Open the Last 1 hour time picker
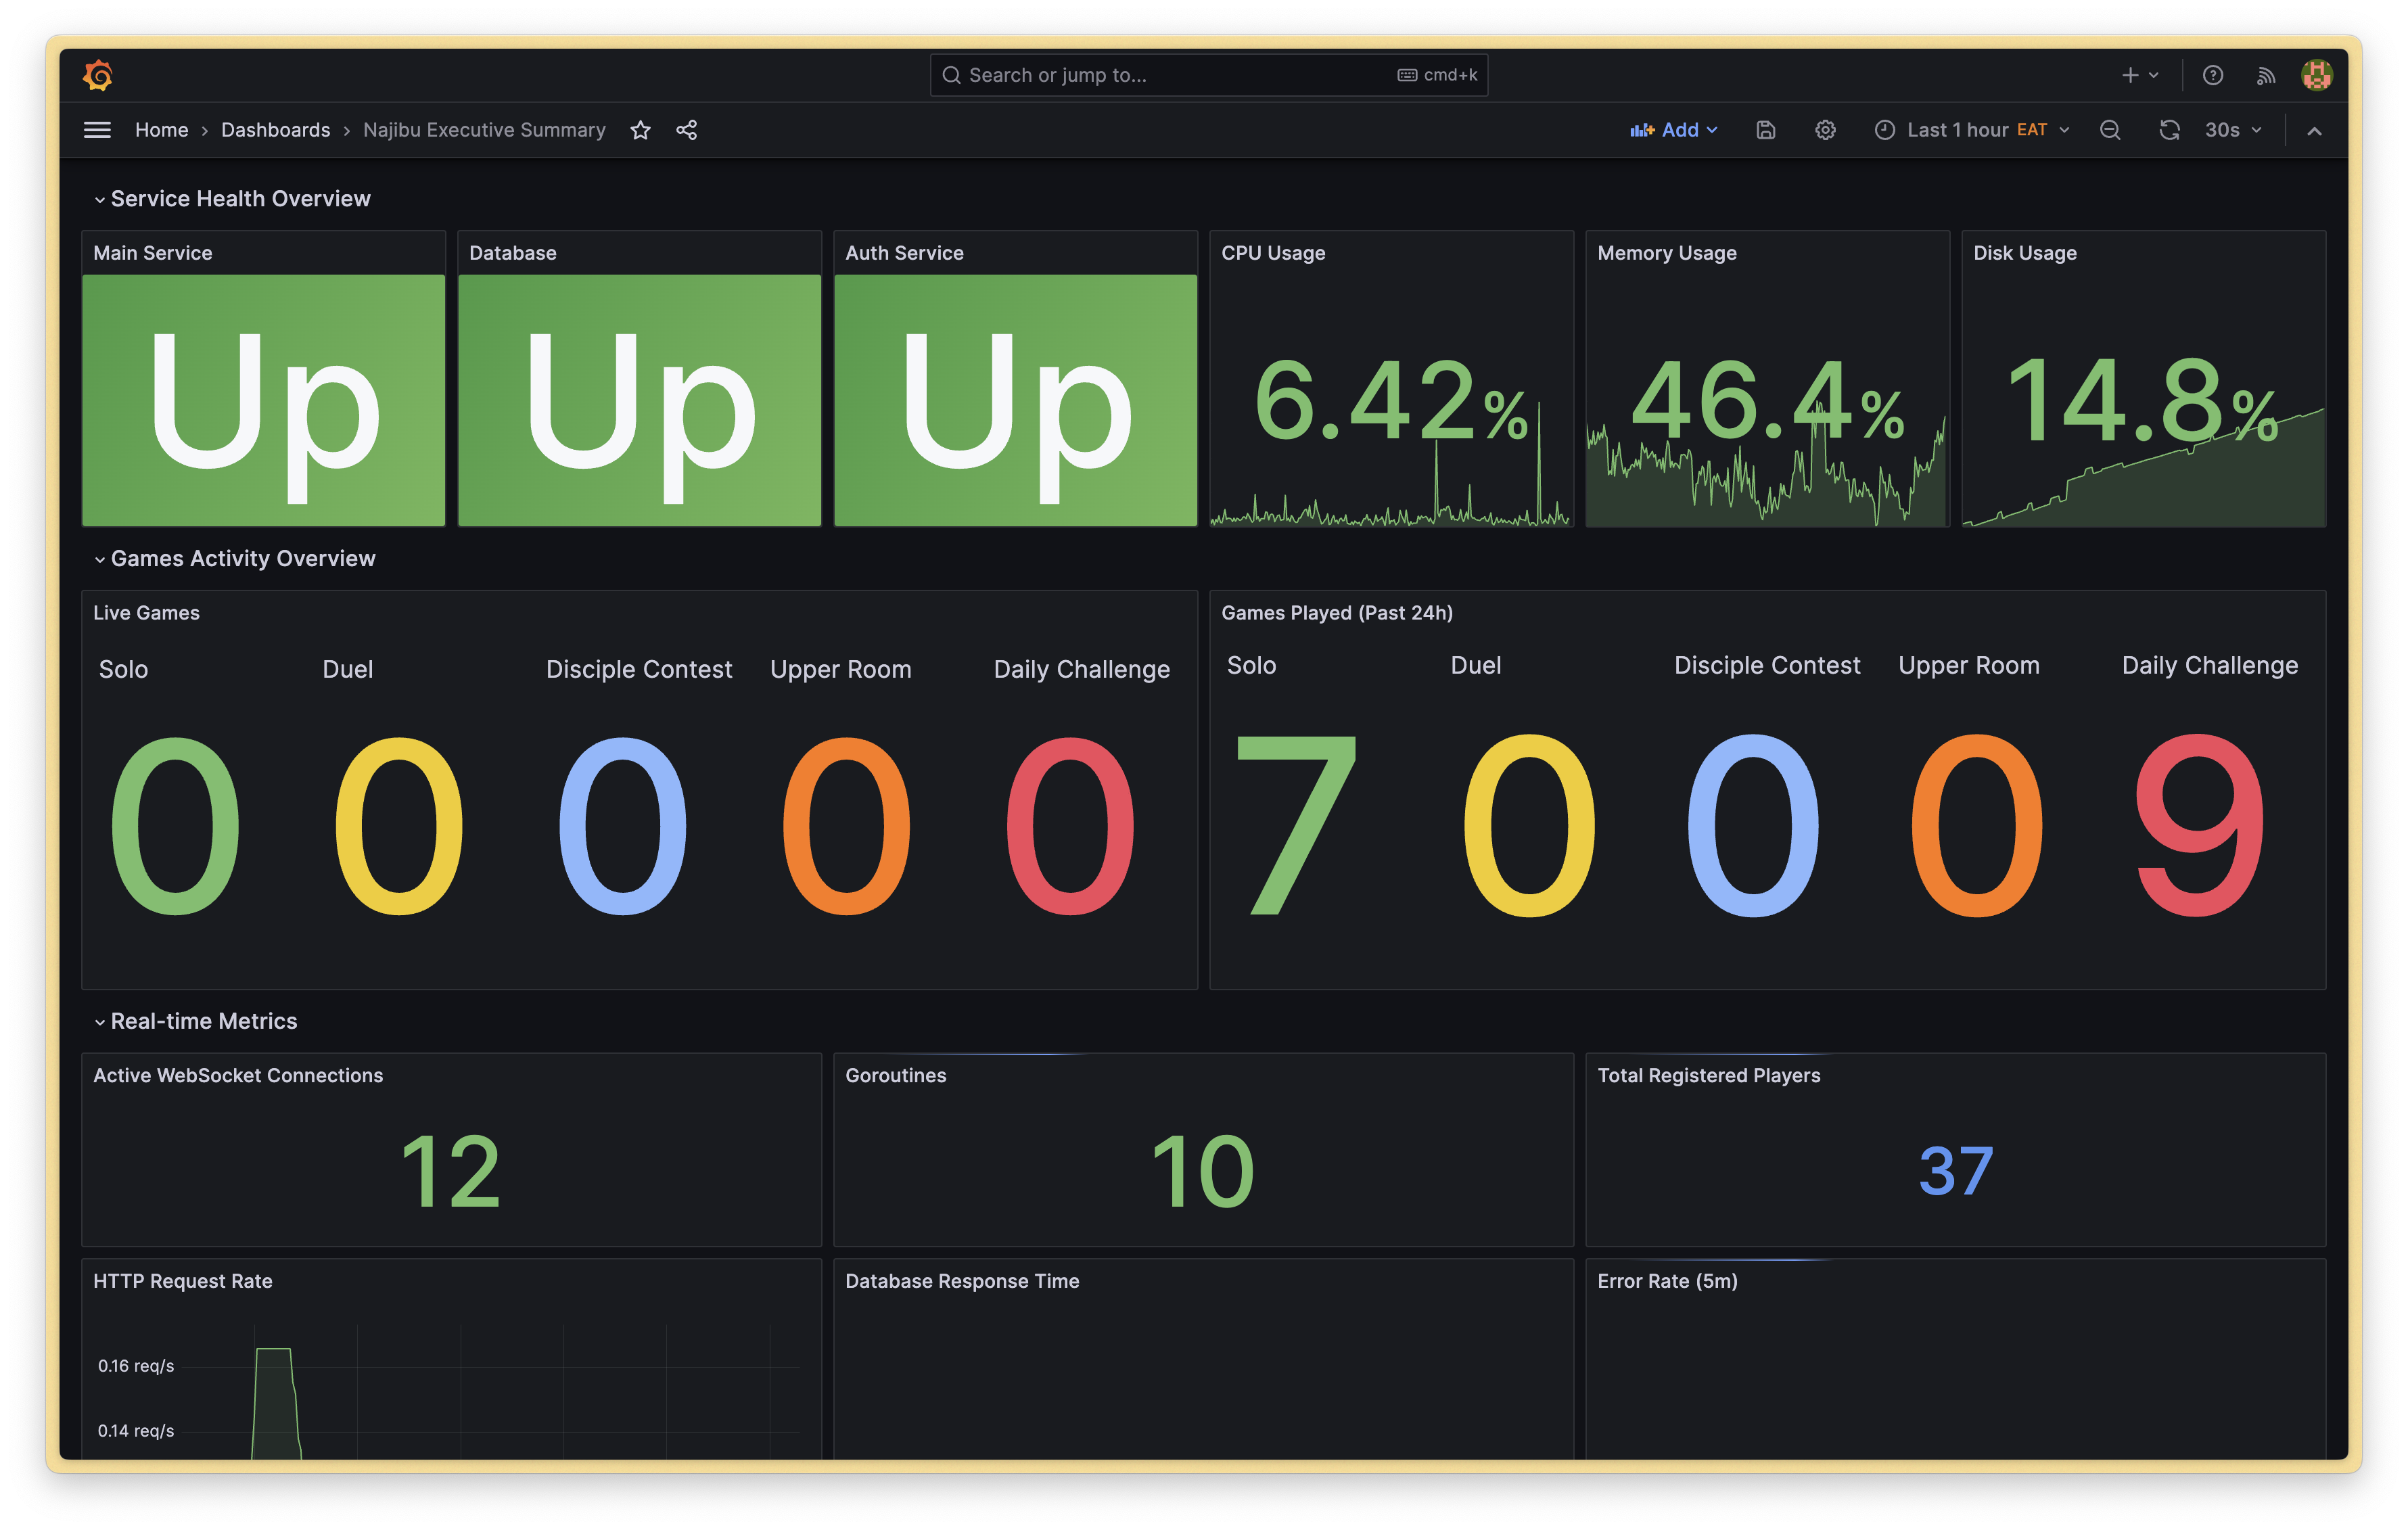The width and height of the screenshot is (2408, 1530). pyautogui.click(x=1972, y=130)
